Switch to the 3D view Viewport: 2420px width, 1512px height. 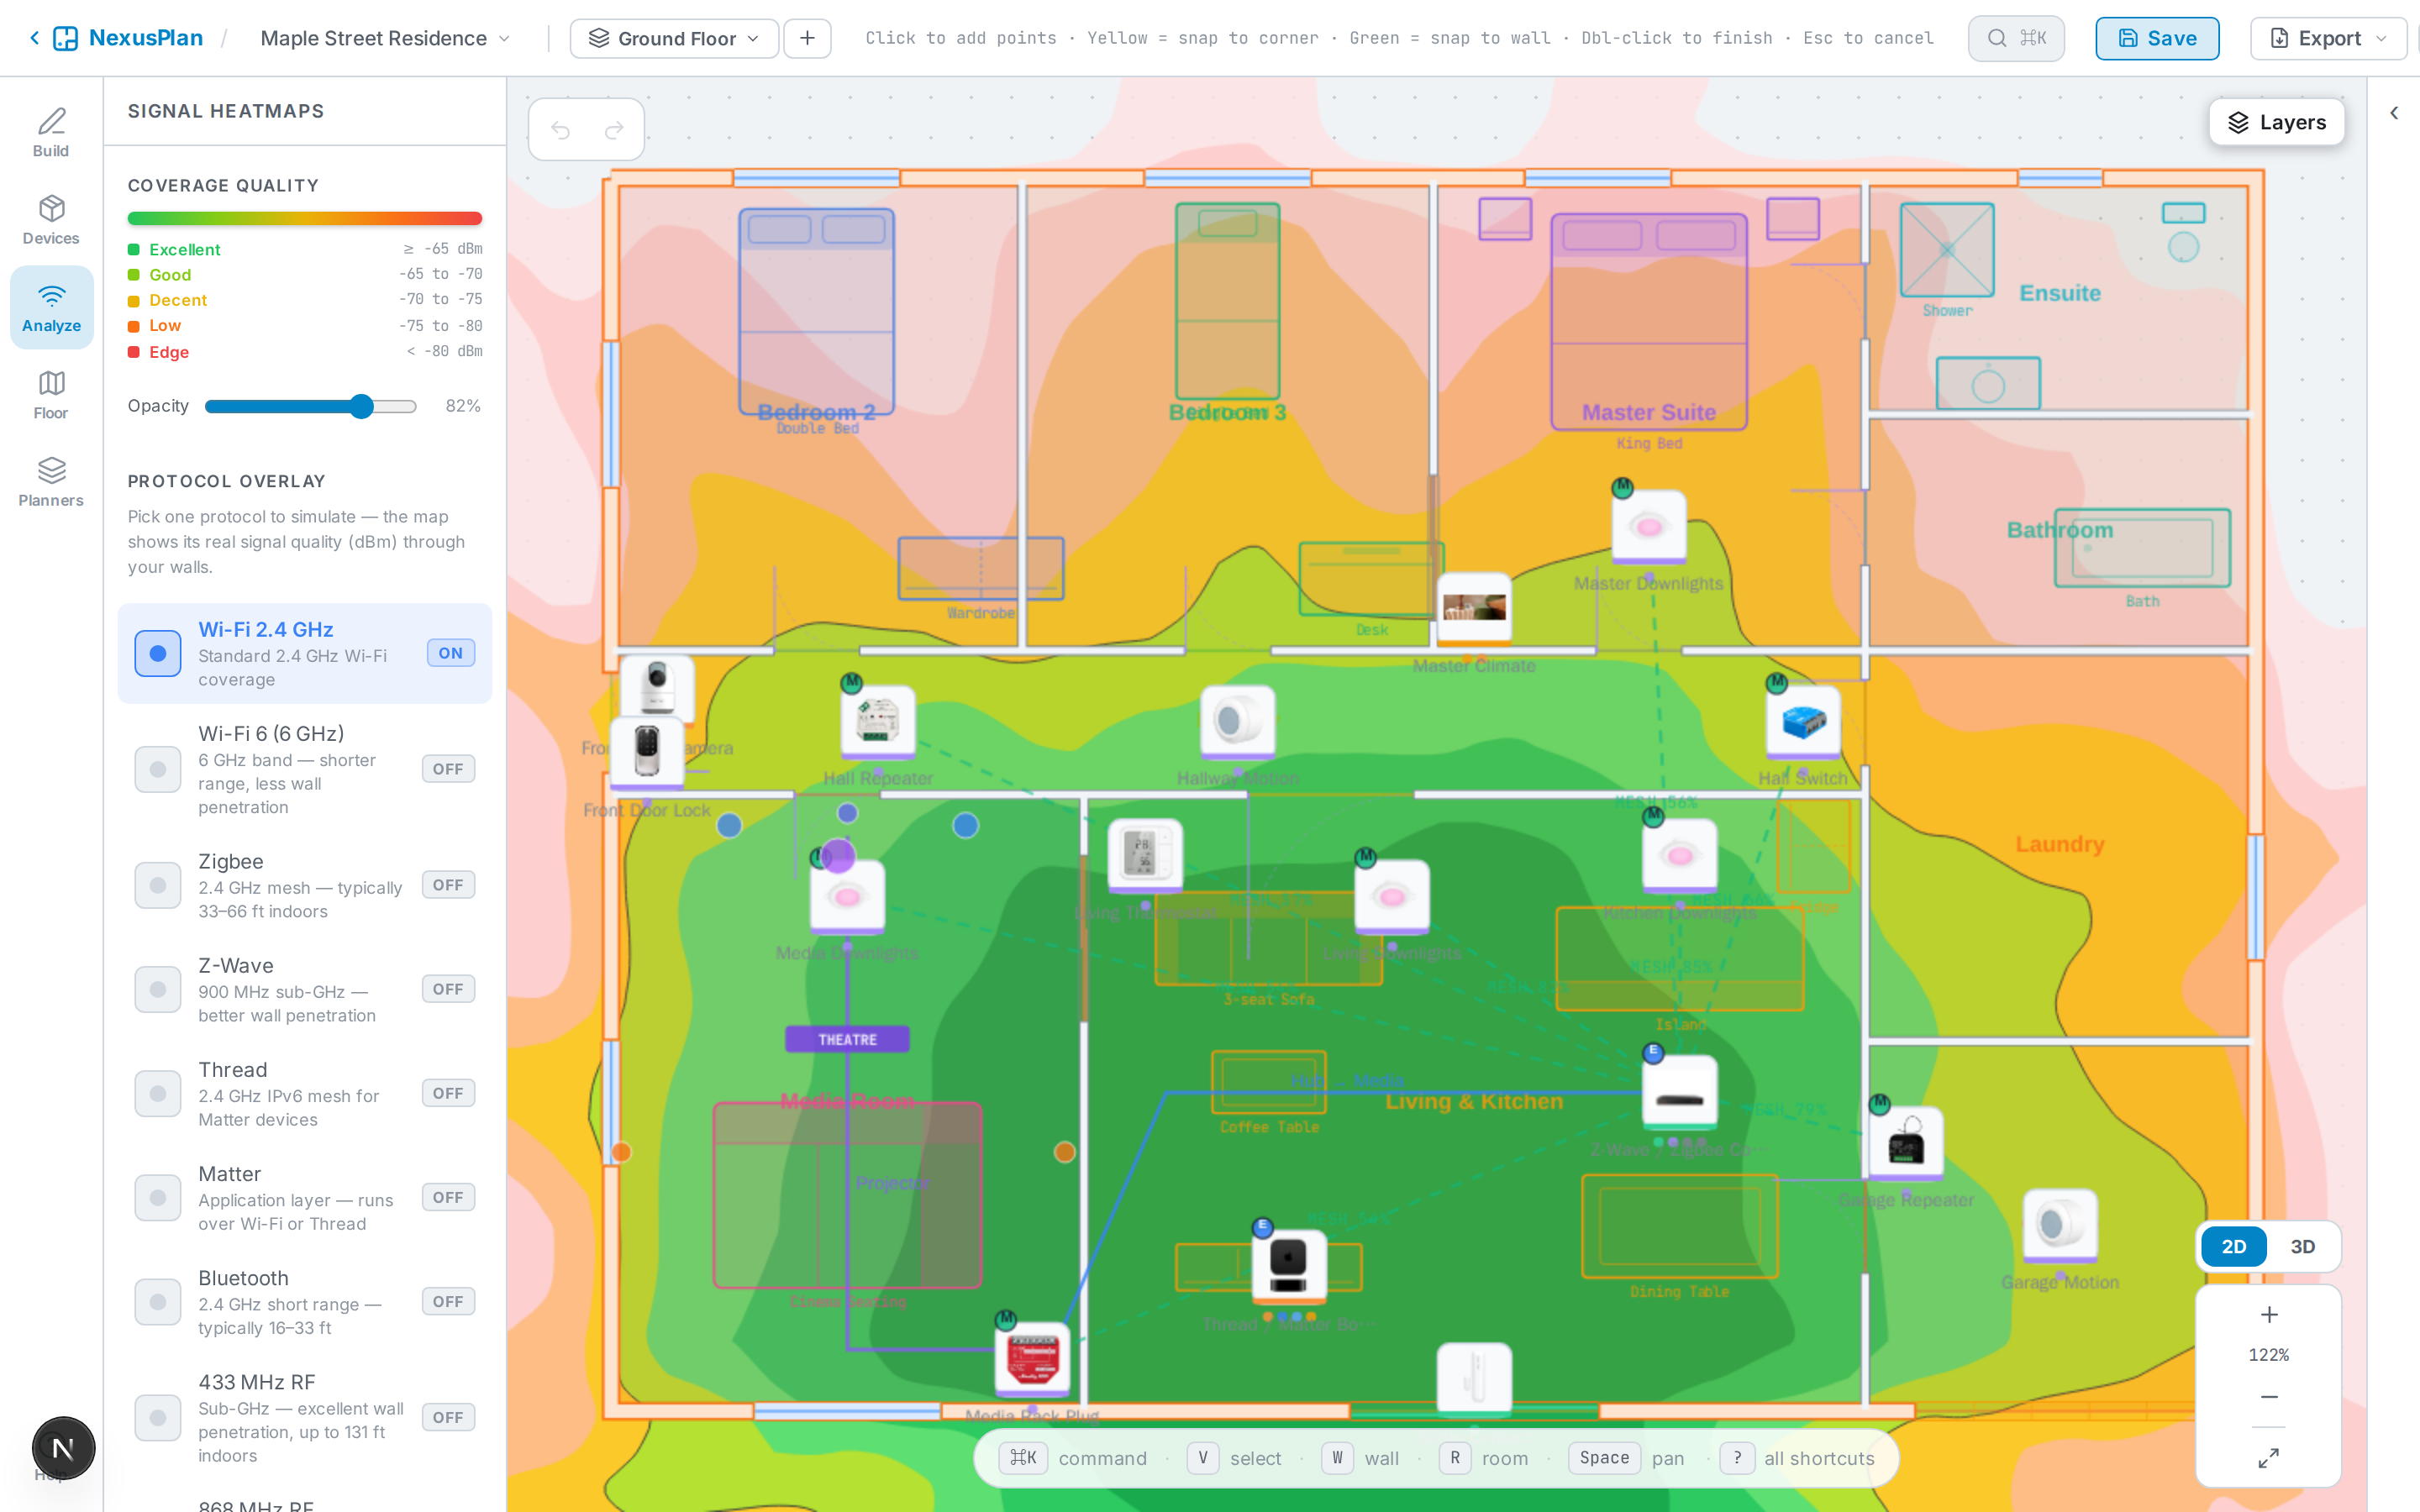[x=2303, y=1247]
